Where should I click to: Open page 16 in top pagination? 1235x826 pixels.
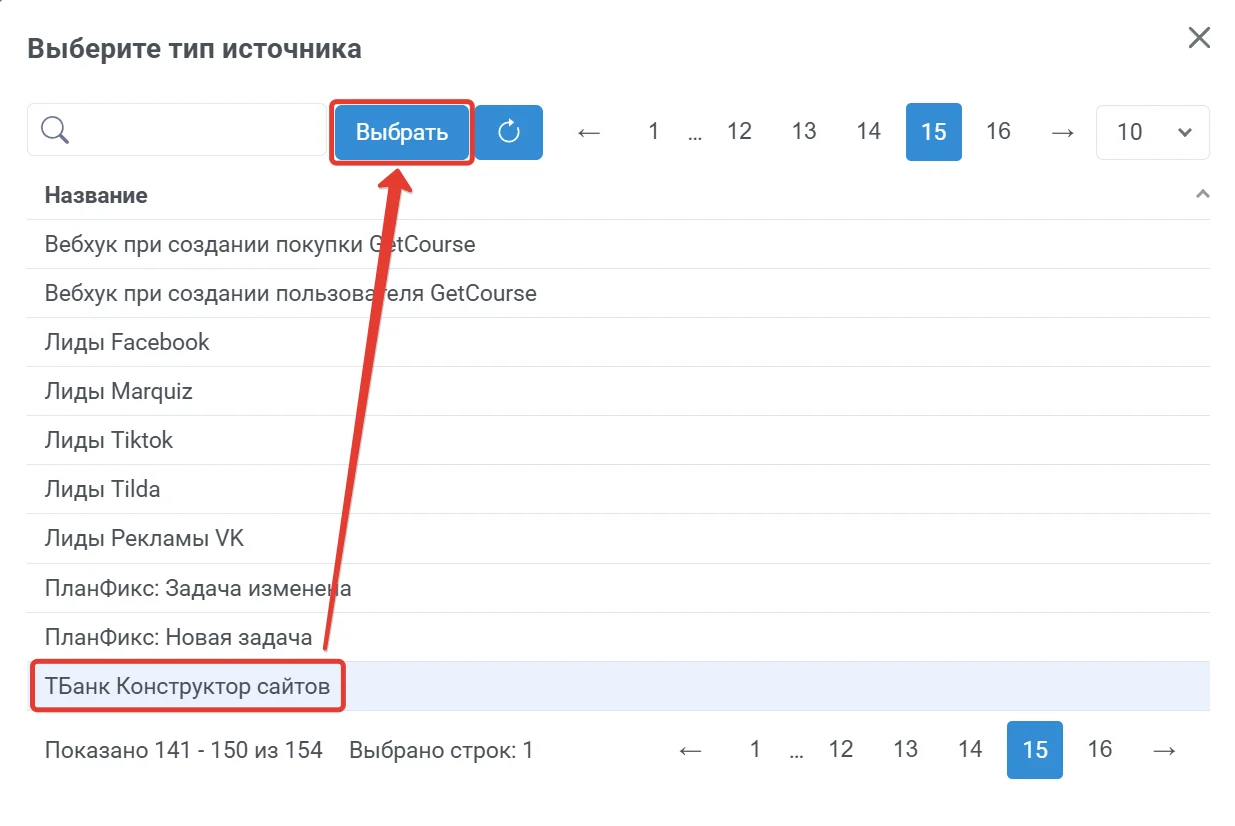tap(998, 131)
